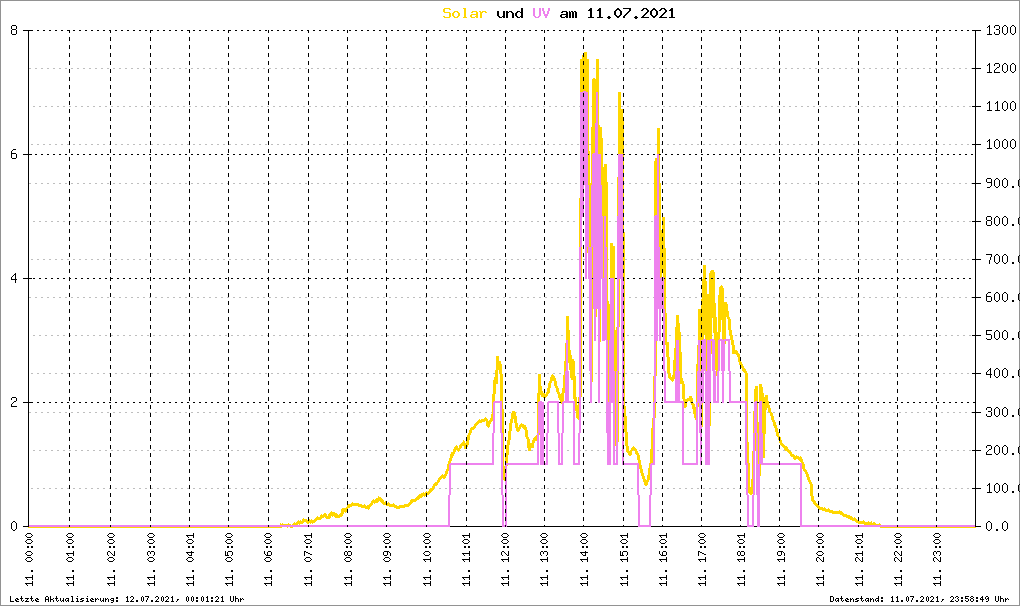The image size is (1020, 606).
Task: Select the right axis label "1000"
Action: pyautogui.click(x=1002, y=144)
